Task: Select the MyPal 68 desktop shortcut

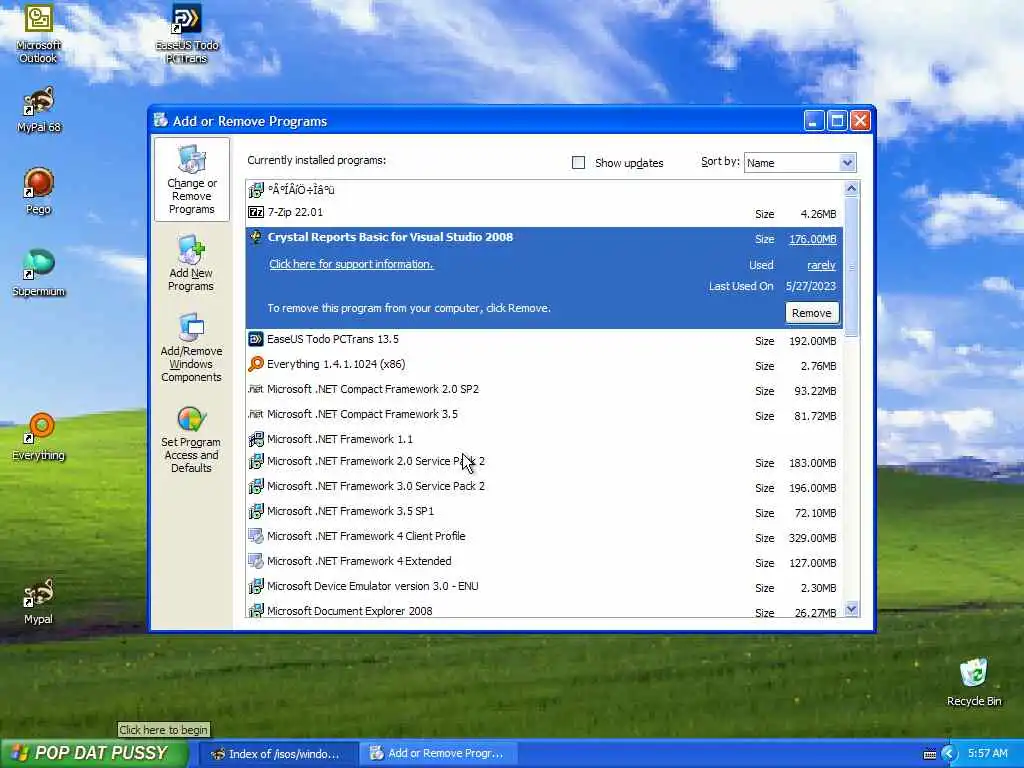Action: 39,110
